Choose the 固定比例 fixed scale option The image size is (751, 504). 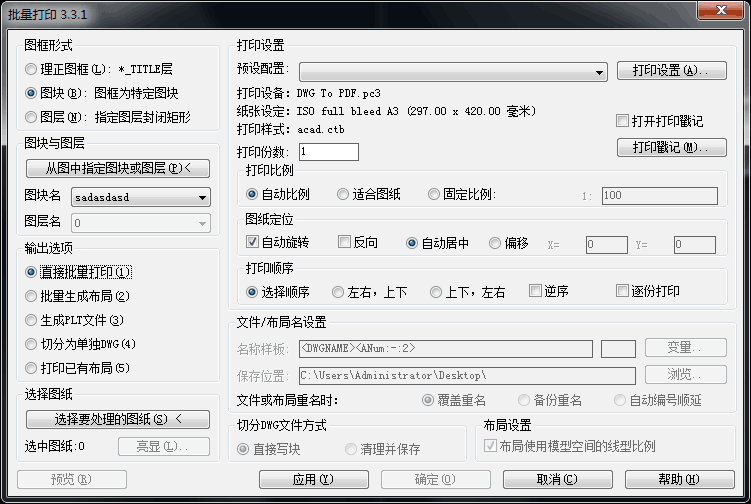pyautogui.click(x=435, y=195)
